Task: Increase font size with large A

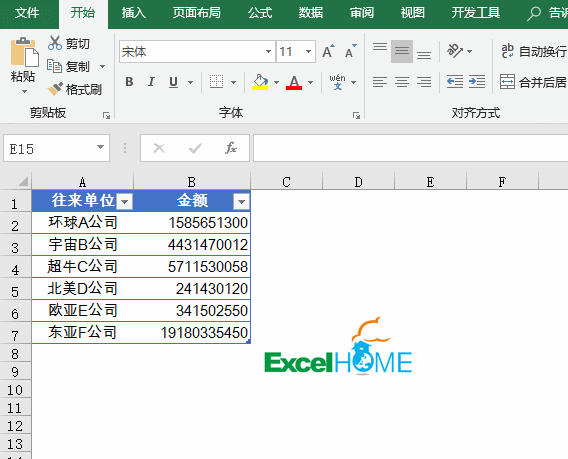Action: [328, 51]
